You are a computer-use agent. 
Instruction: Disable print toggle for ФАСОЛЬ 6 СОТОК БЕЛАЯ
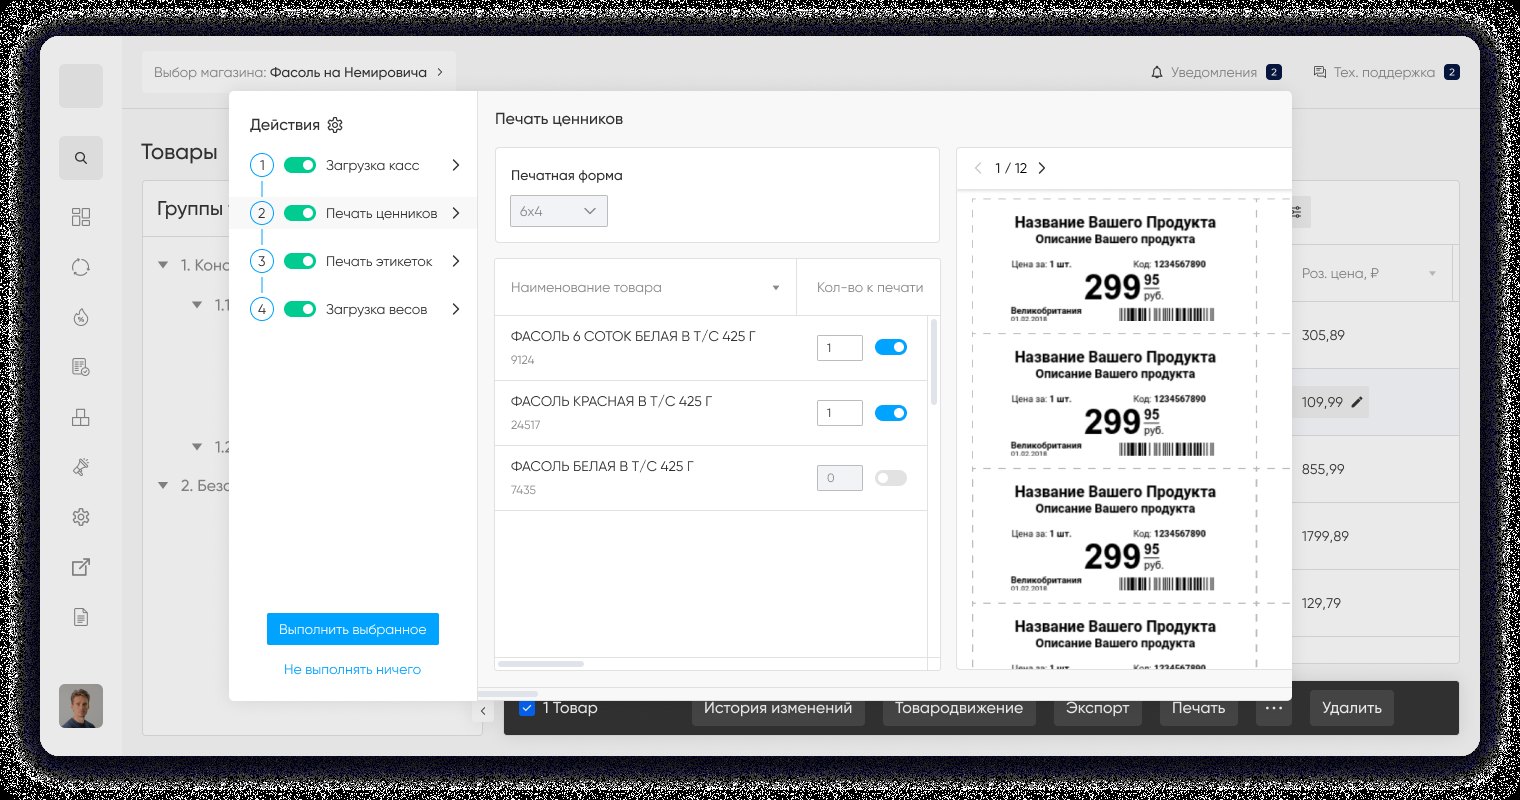891,347
